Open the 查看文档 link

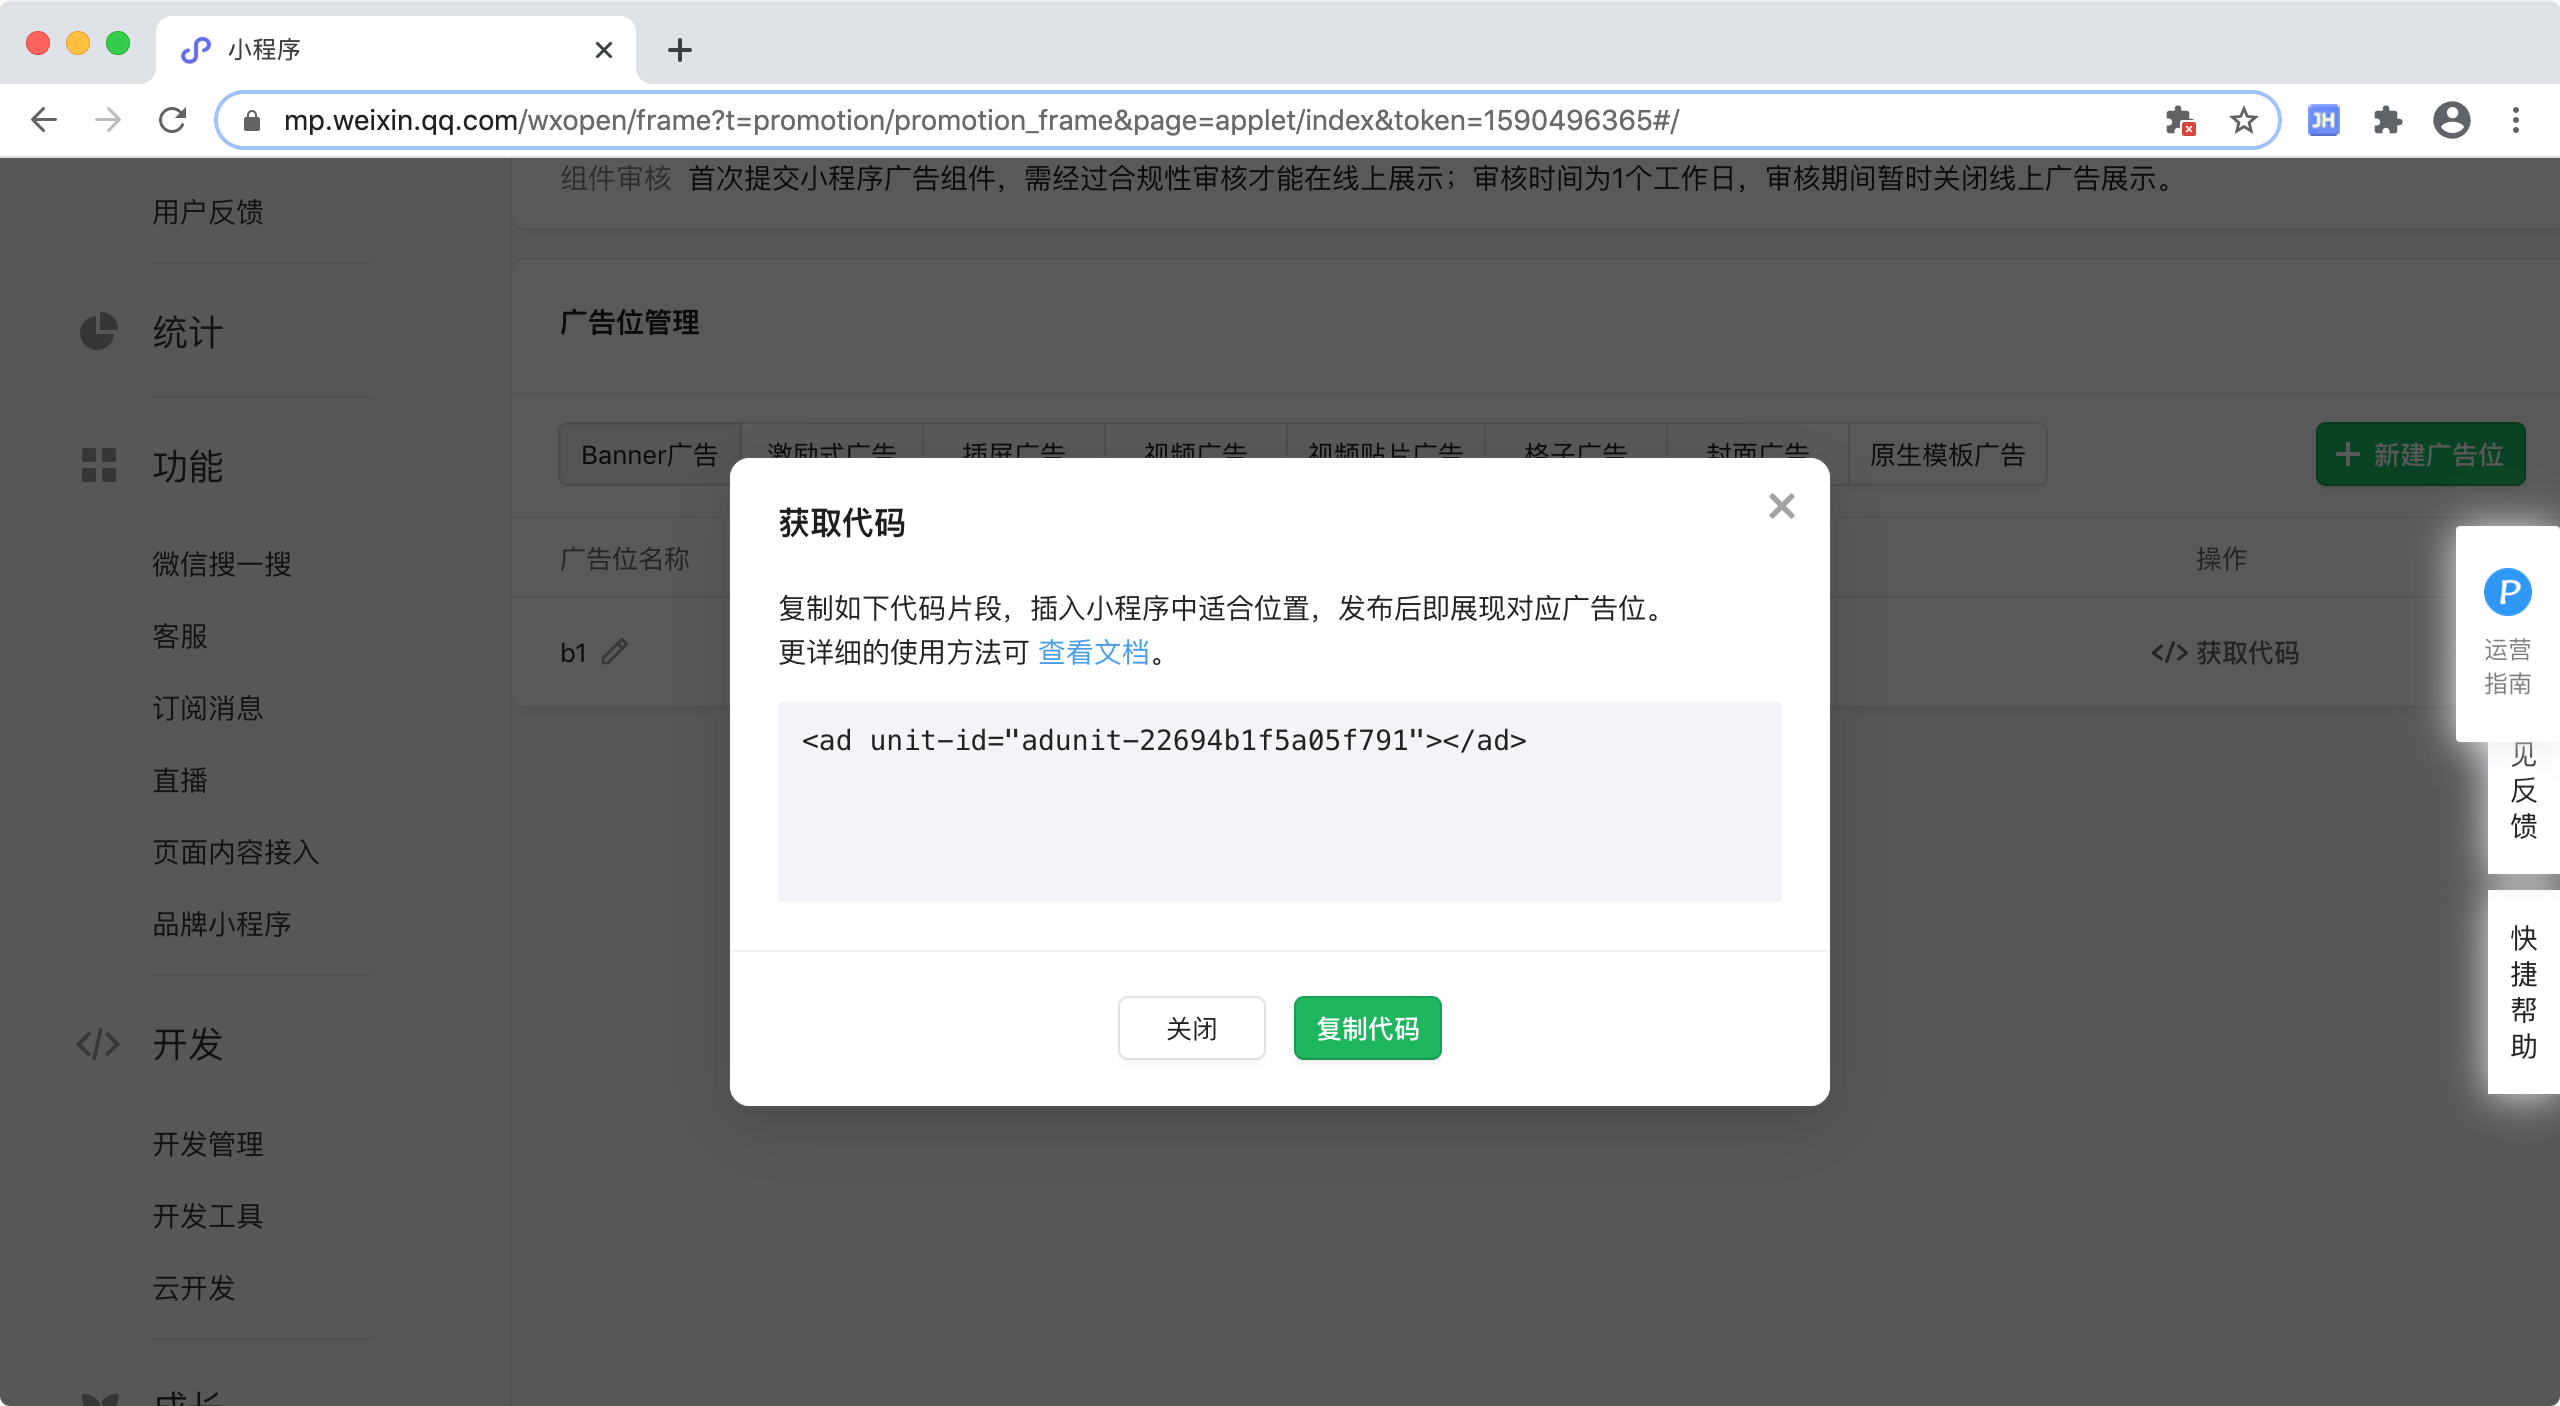1093,653
